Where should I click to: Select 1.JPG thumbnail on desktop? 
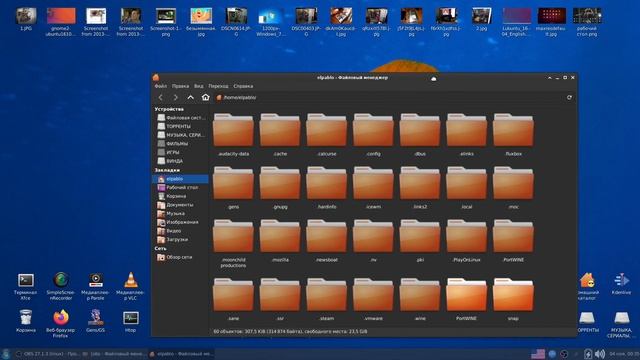click(x=26, y=19)
